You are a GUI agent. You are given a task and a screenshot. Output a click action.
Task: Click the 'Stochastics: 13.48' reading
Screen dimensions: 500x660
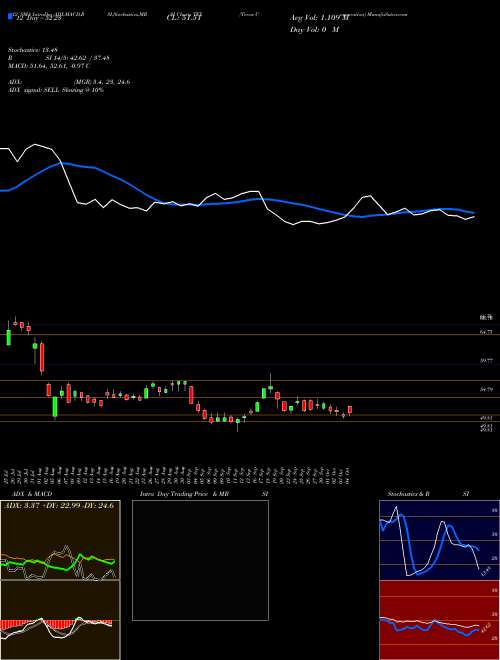(x=31, y=50)
